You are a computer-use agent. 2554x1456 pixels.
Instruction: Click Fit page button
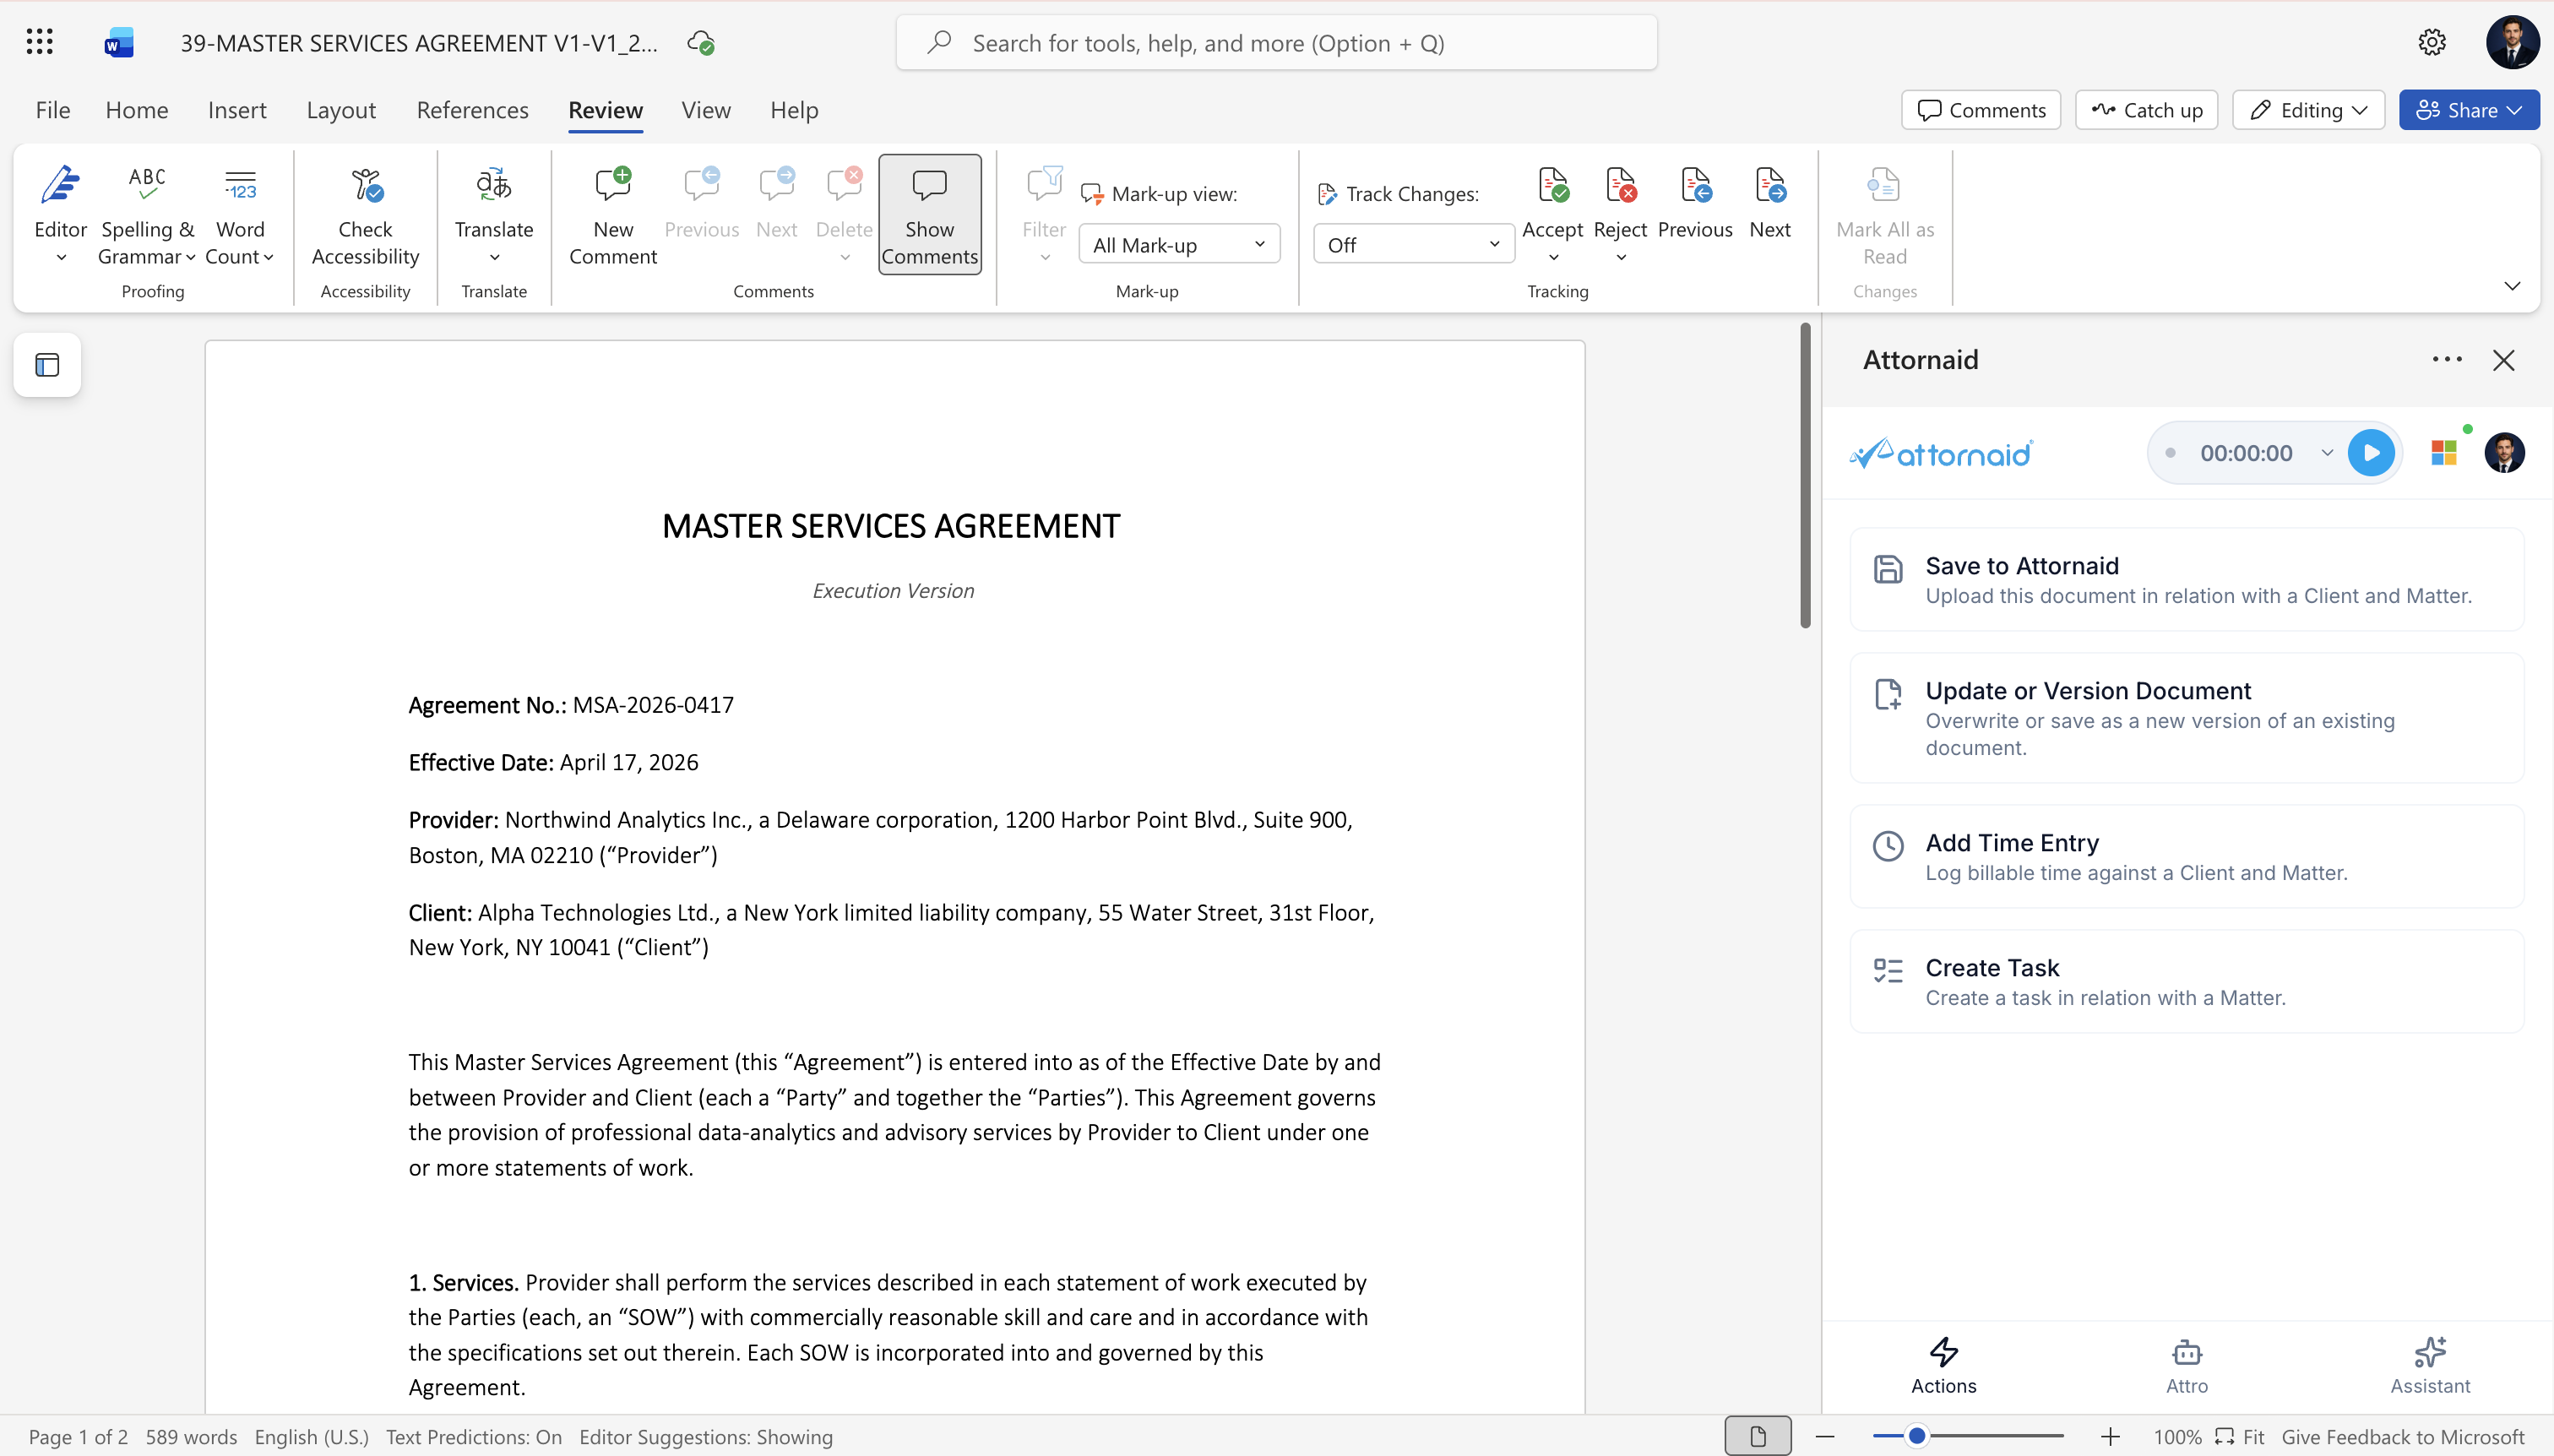tap(2239, 1437)
